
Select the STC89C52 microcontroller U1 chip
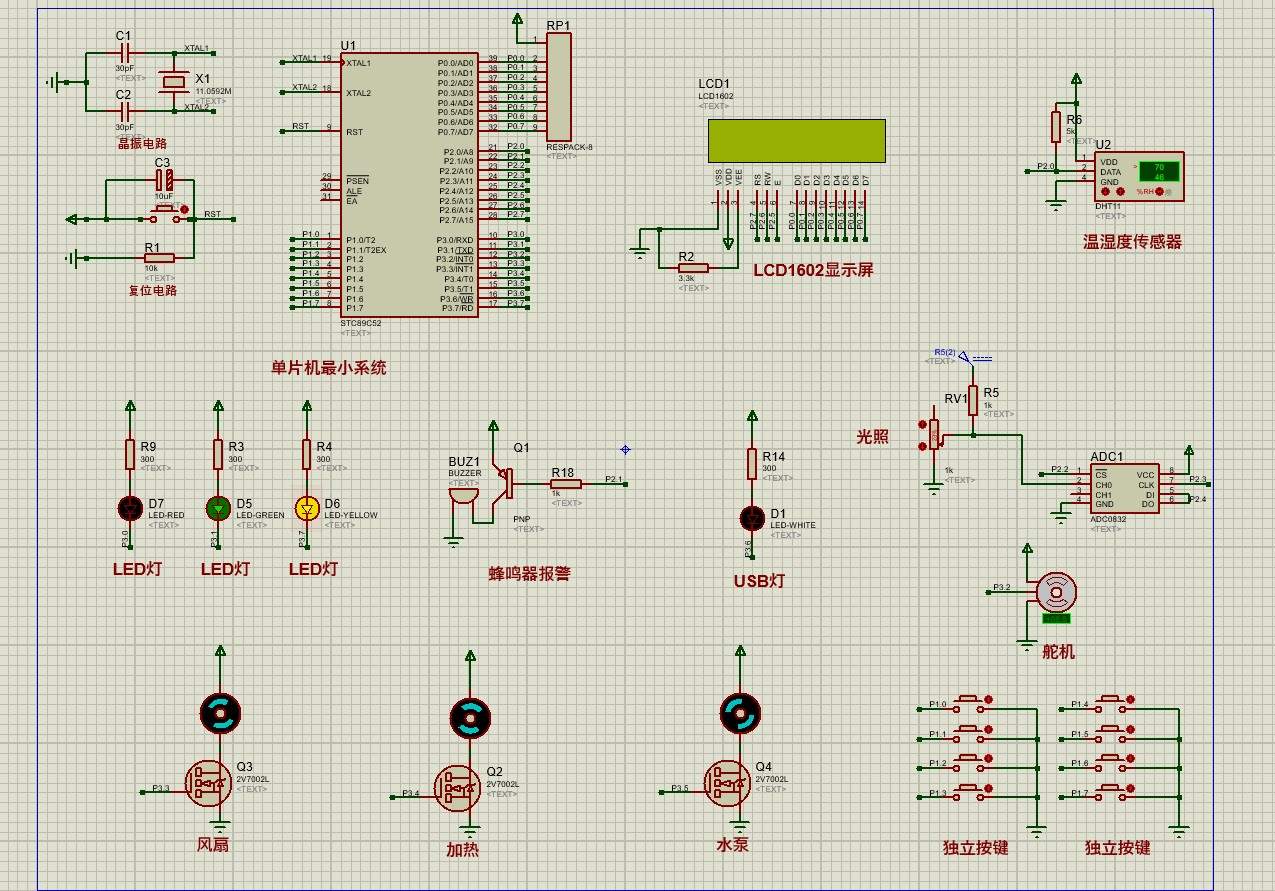click(x=409, y=184)
